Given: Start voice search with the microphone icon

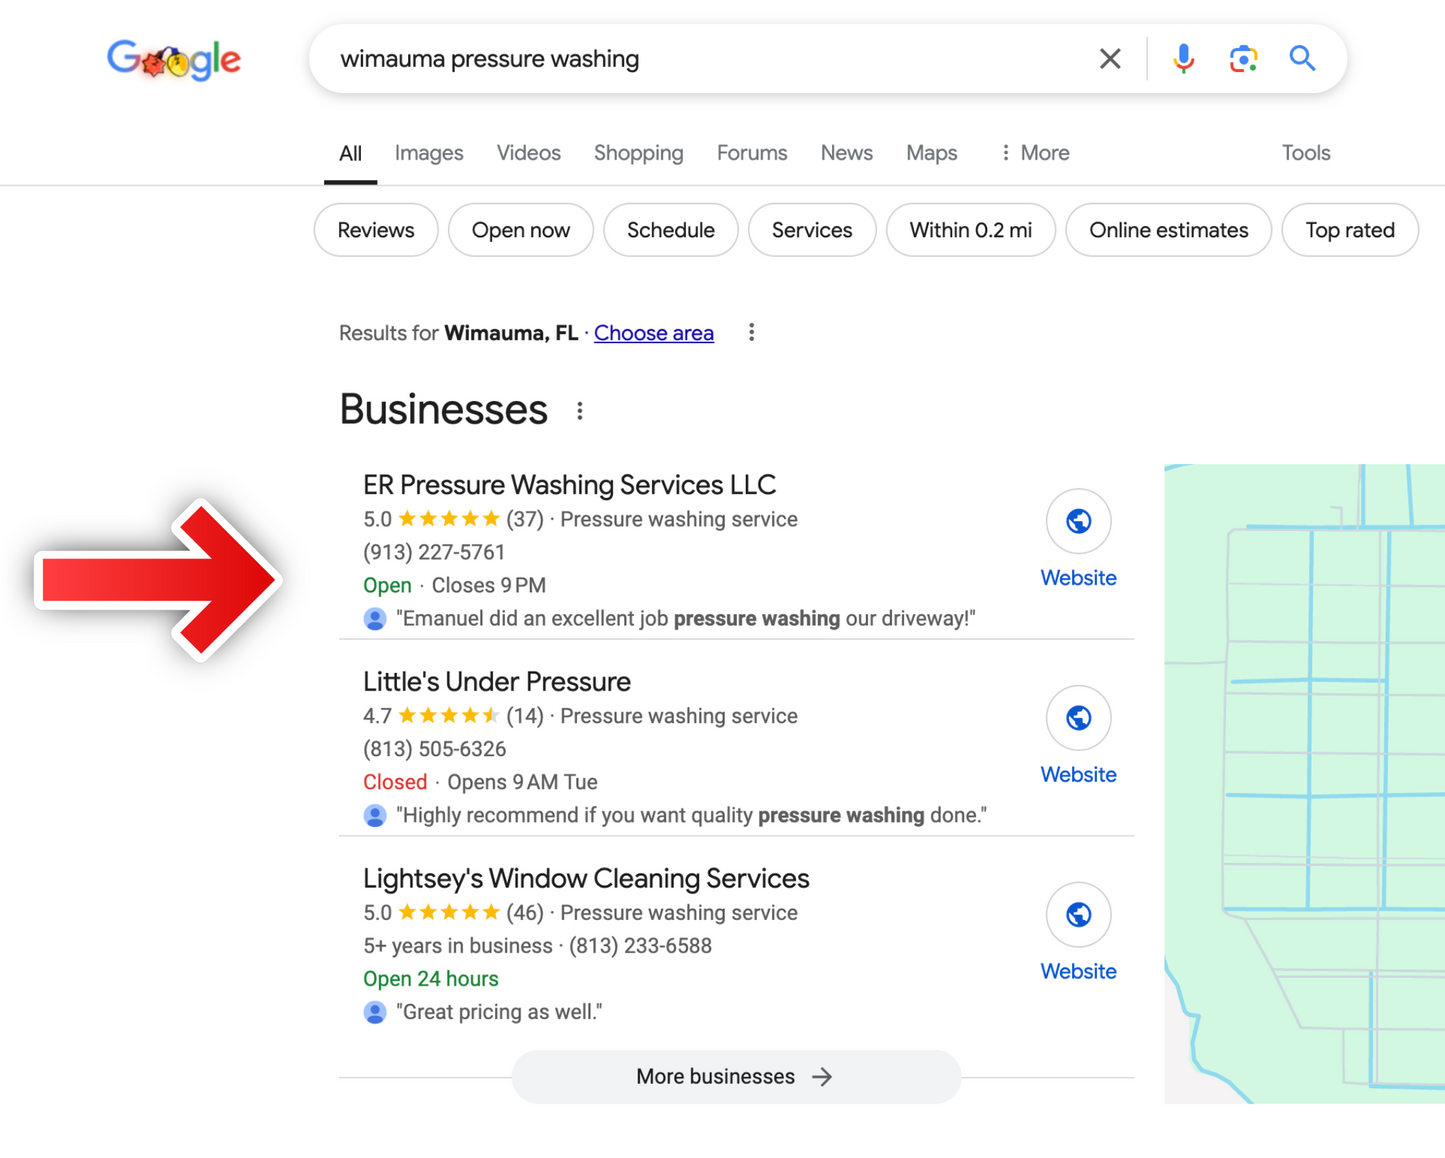Looking at the screenshot, I should (x=1183, y=59).
